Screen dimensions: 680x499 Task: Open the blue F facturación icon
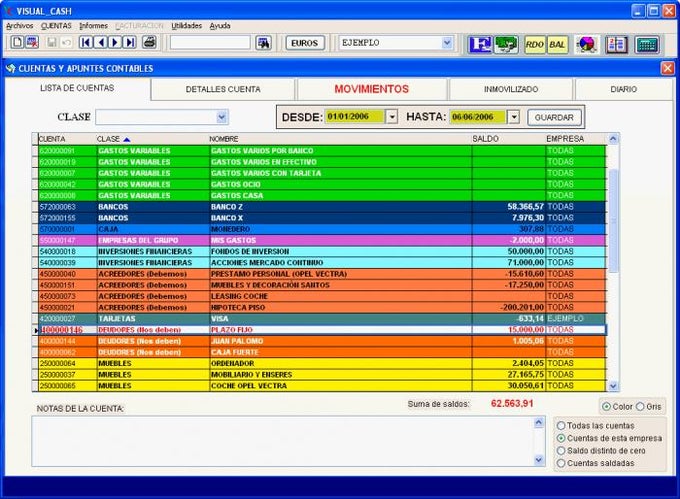tap(480, 44)
